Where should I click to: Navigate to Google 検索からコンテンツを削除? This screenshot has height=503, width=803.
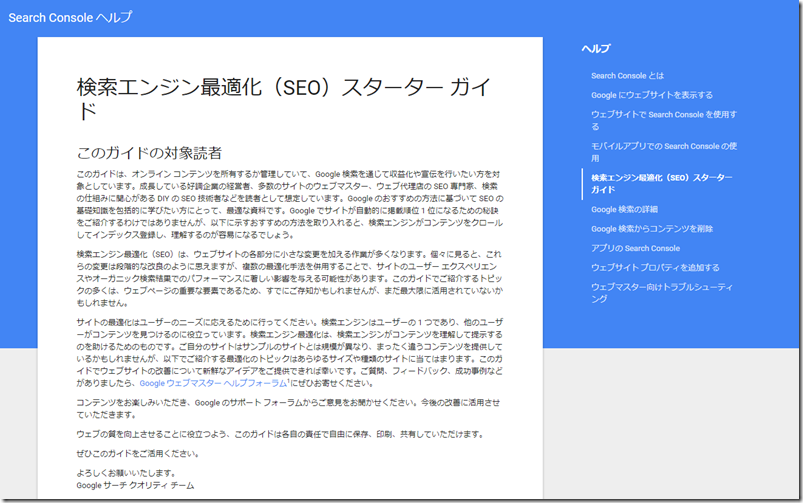[x=652, y=229]
